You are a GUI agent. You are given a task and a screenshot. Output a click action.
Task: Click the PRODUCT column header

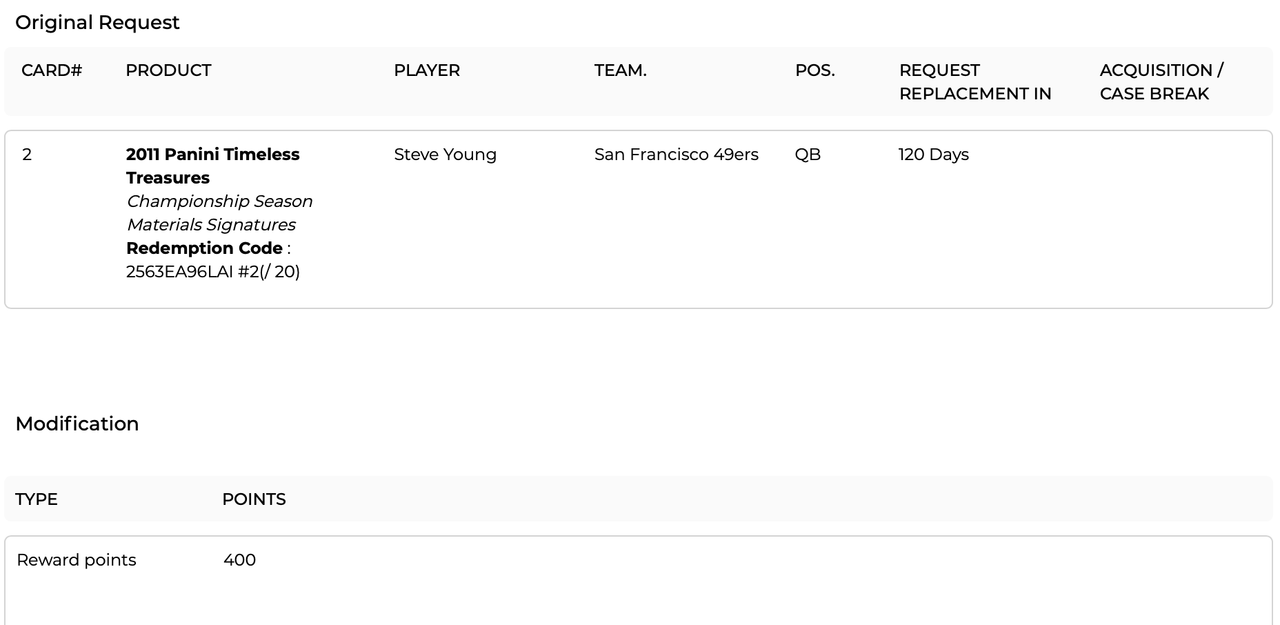click(168, 70)
